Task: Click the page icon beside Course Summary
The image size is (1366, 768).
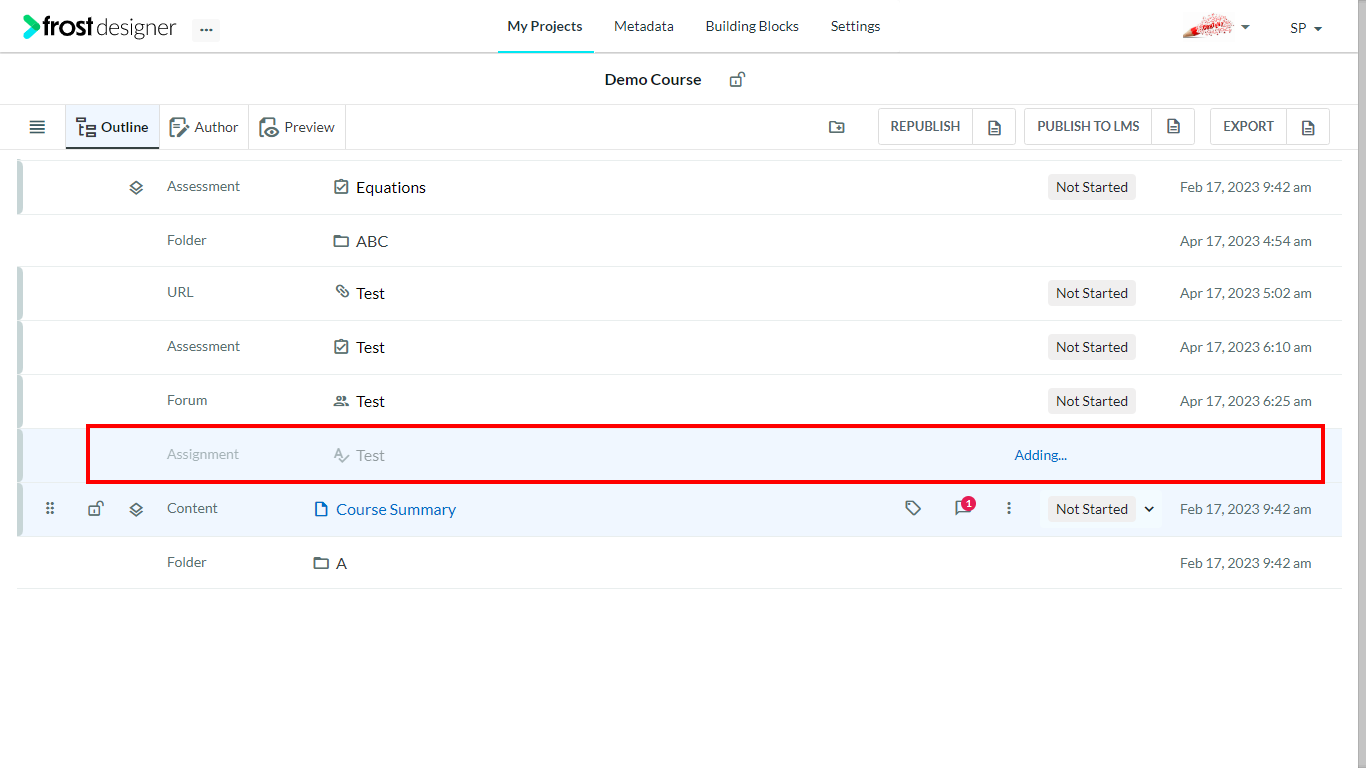Action: pos(321,509)
